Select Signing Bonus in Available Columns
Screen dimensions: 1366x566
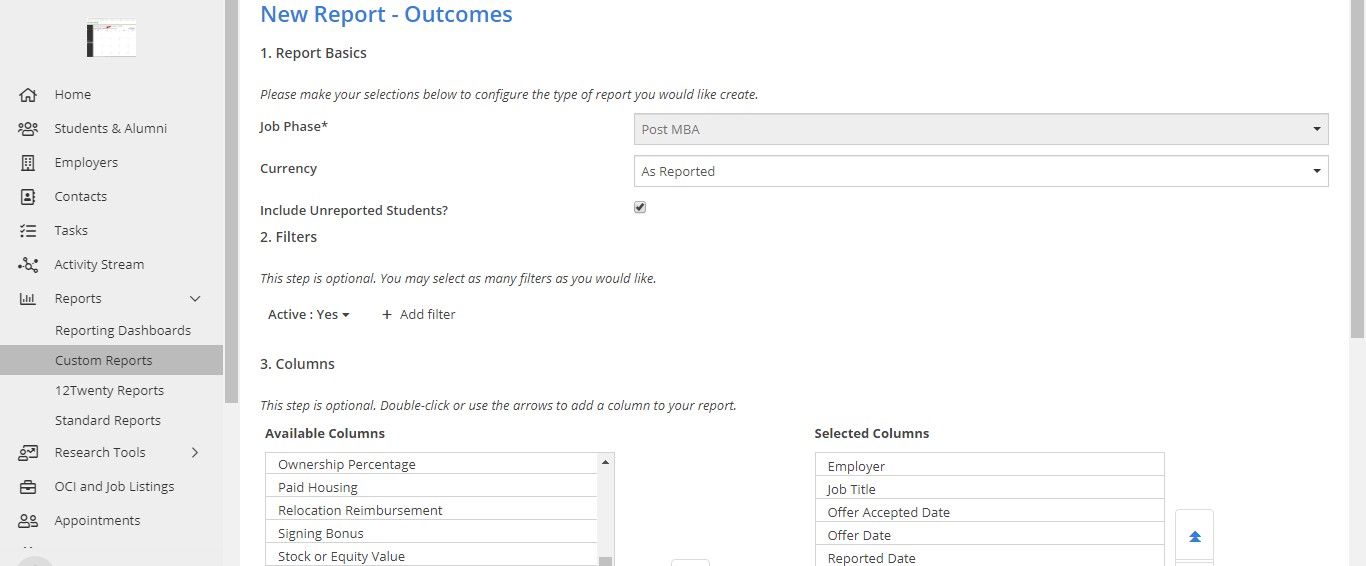tap(321, 534)
